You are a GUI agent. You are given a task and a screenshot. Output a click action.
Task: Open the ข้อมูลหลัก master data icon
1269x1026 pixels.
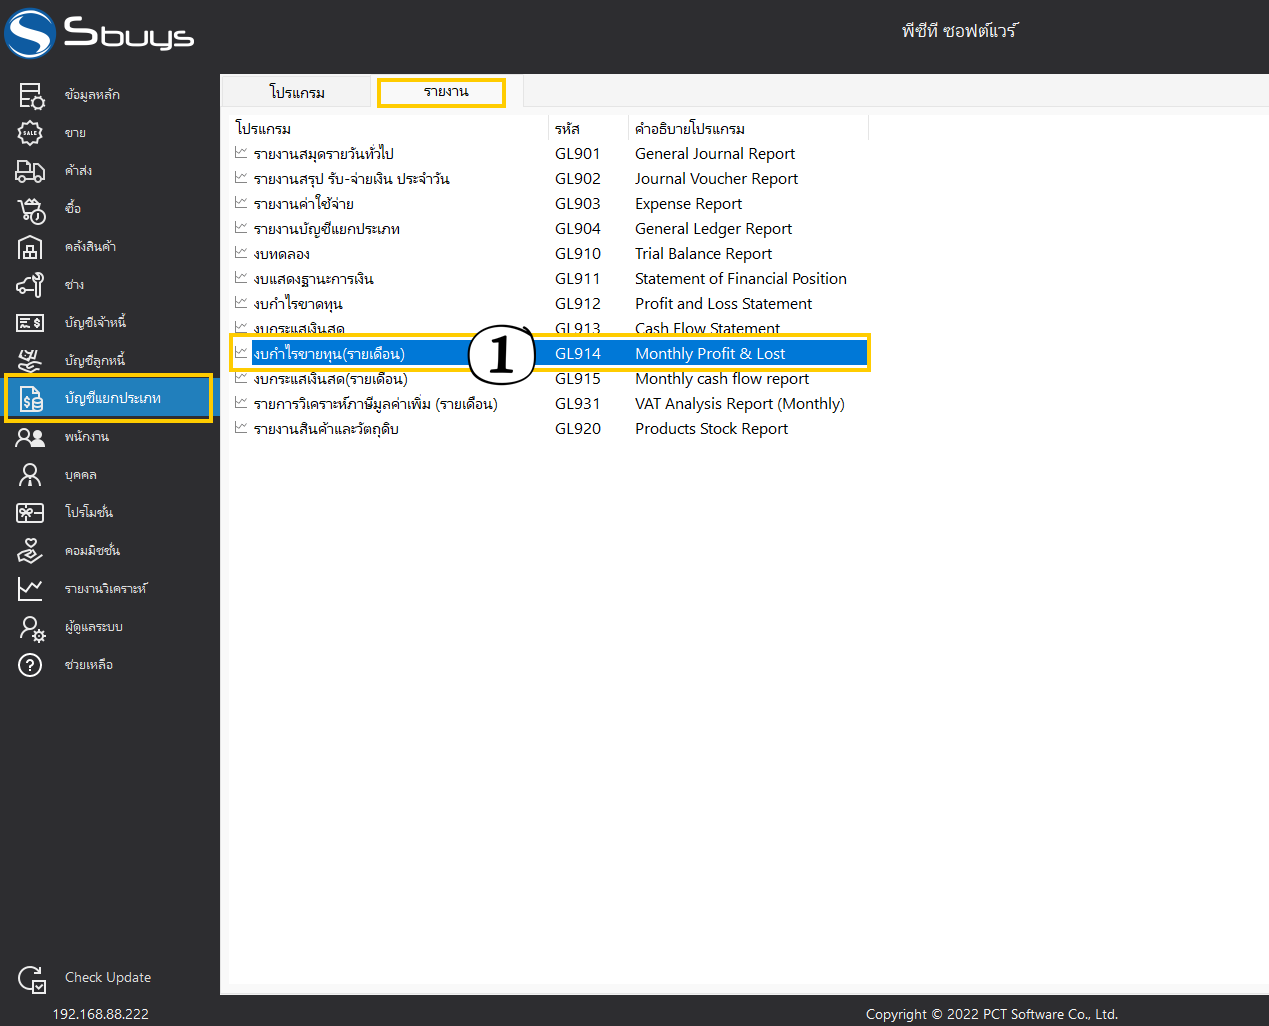pyautogui.click(x=31, y=95)
